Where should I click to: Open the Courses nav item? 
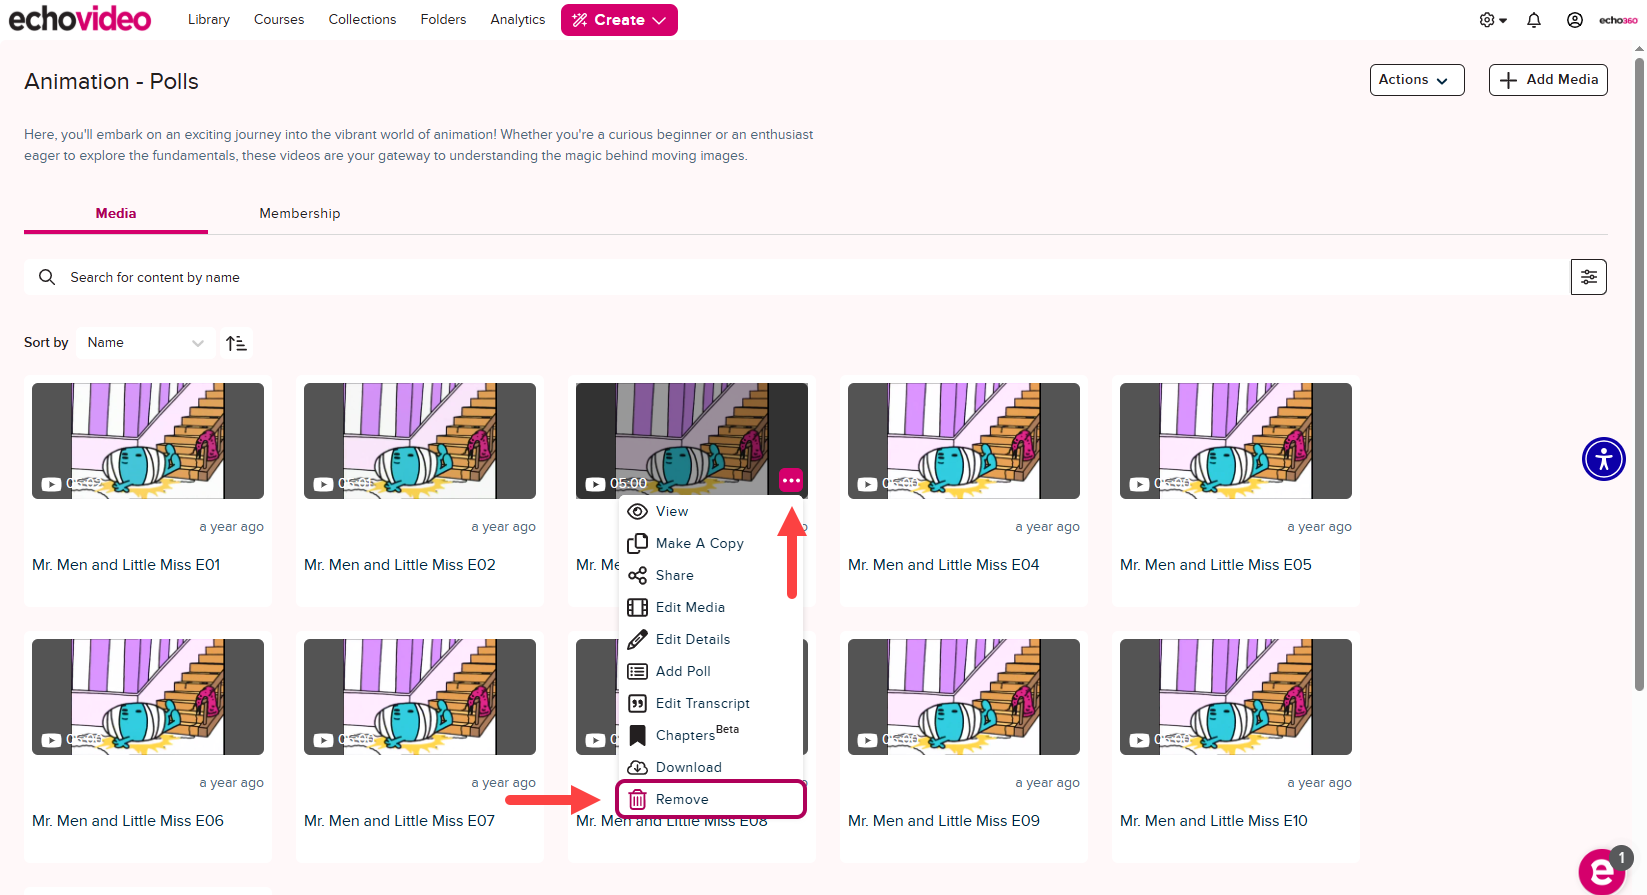coord(279,20)
